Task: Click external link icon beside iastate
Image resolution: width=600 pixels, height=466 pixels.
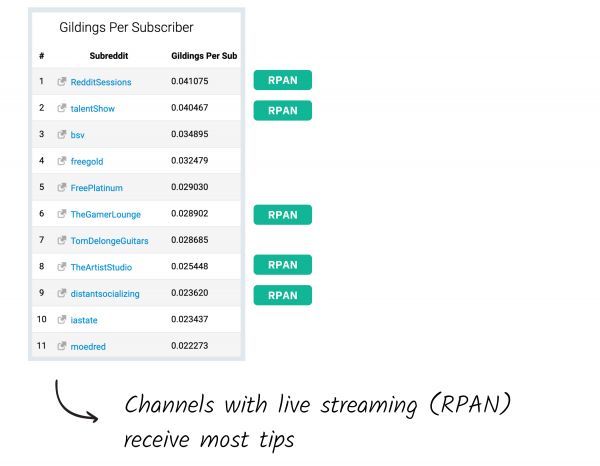Action: [x=62, y=320]
